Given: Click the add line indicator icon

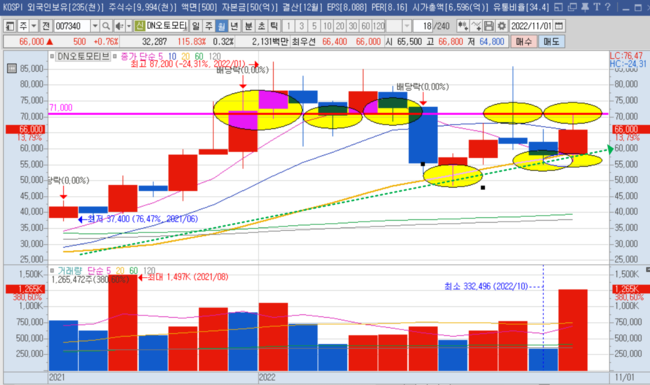Looking at the screenshot, I should (476, 26).
